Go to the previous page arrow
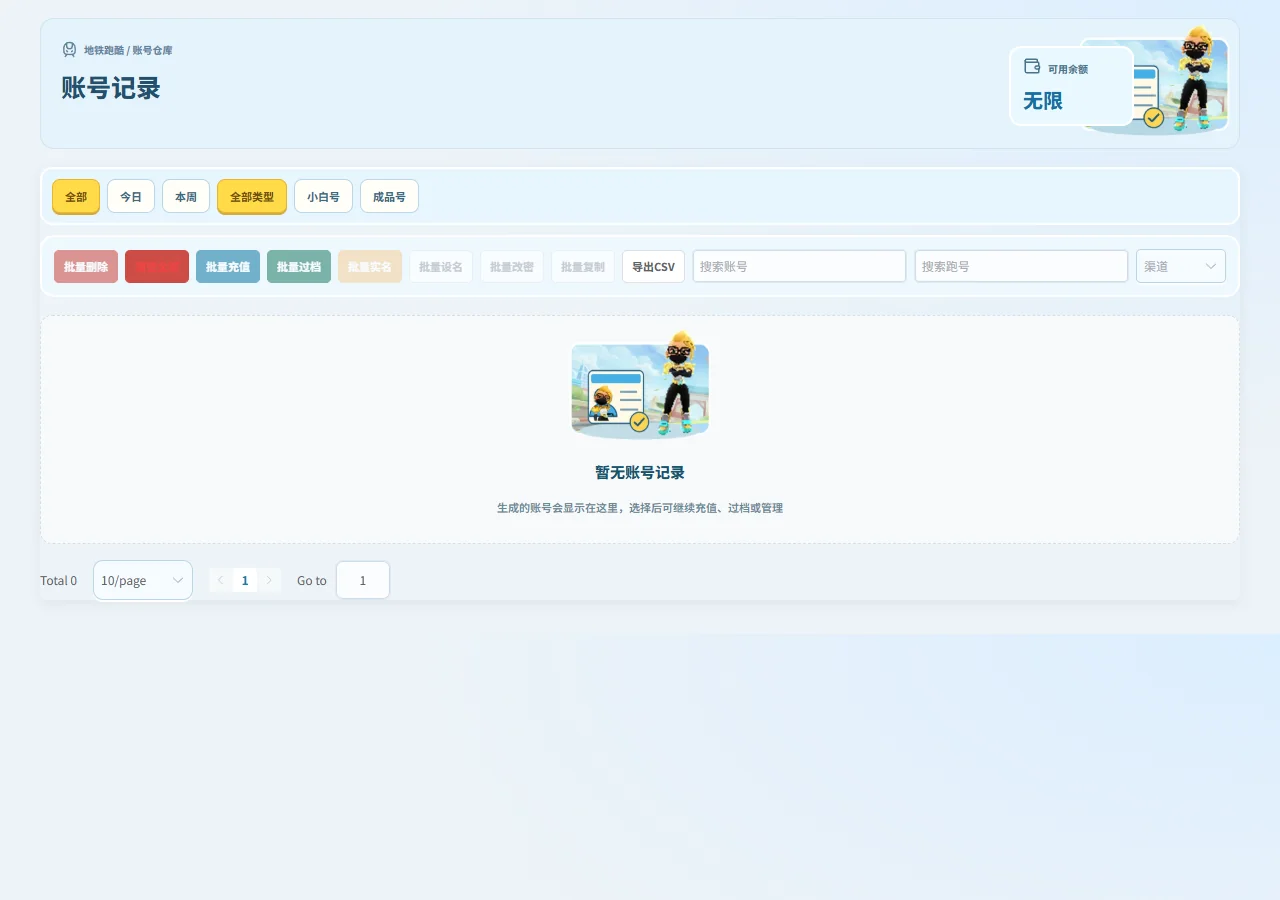 coord(220,580)
